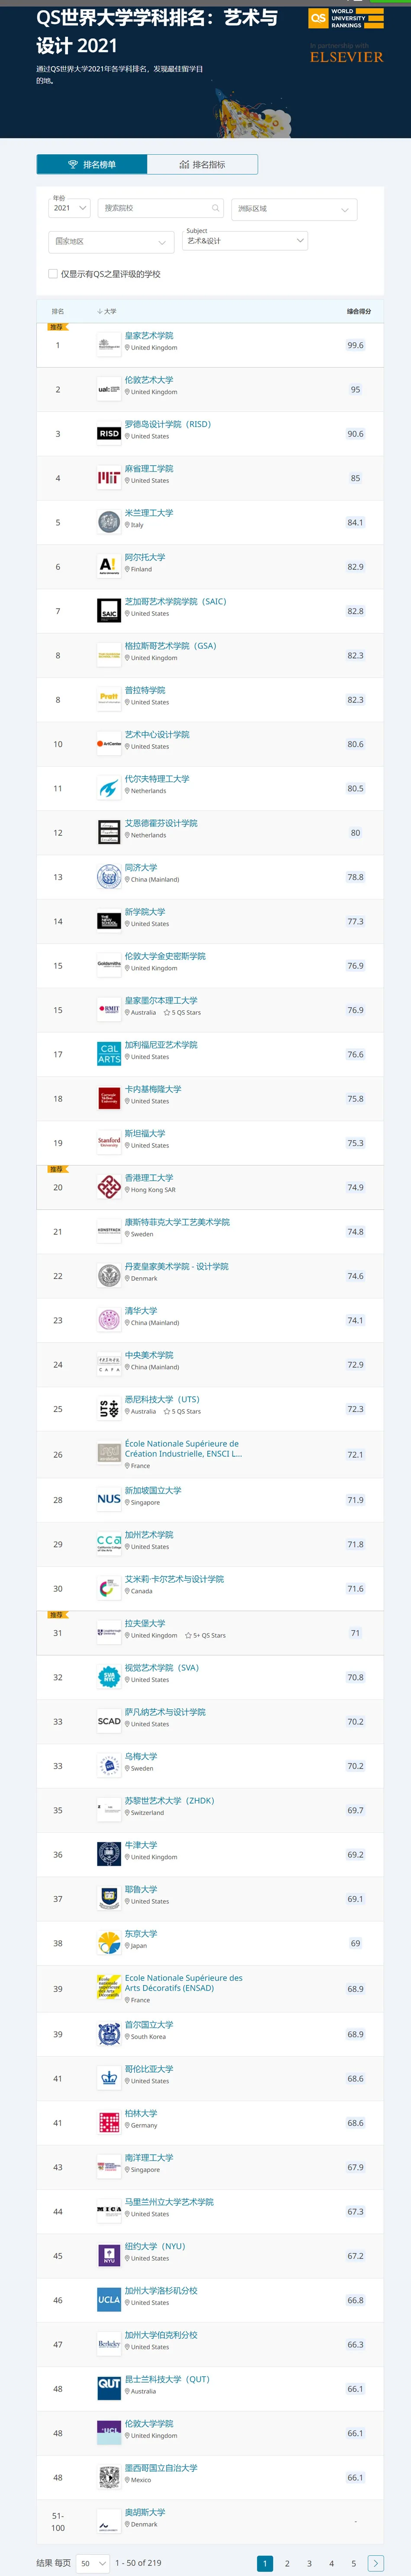Open the 国家地区 dropdown
Viewport: 411px width, 2576px height.
[112, 241]
